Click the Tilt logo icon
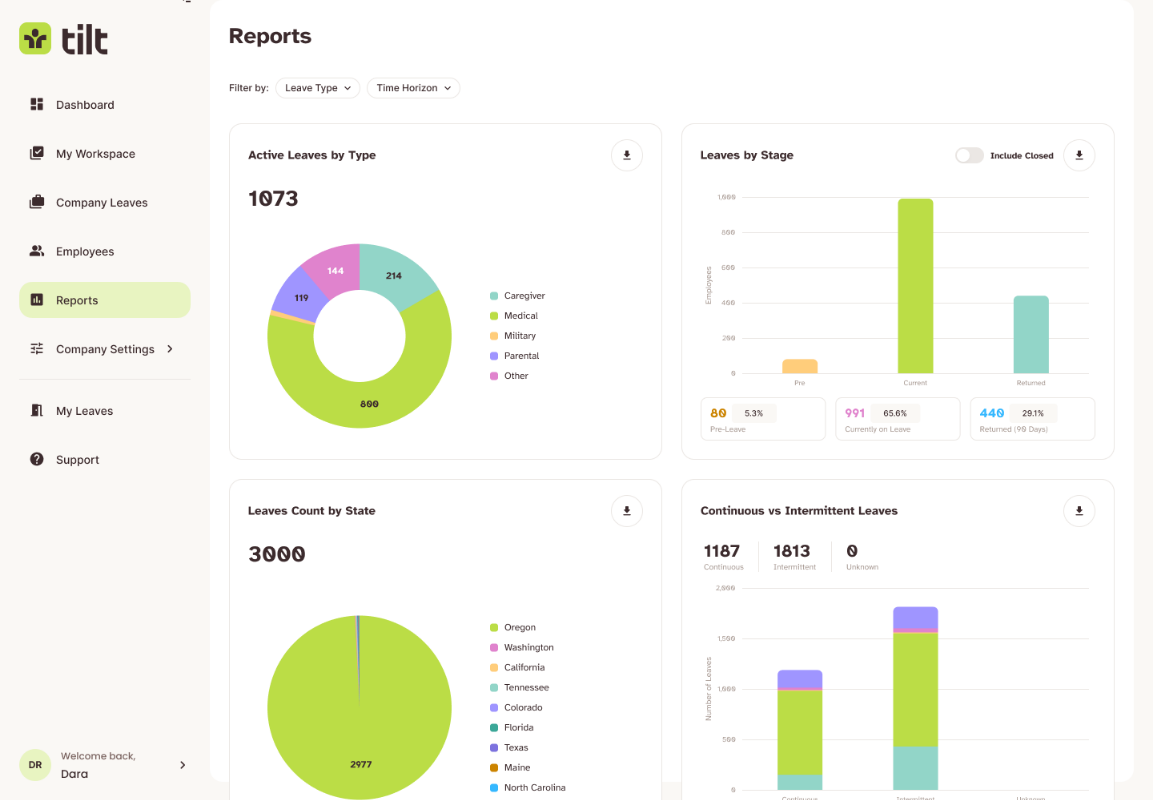Viewport: 1153px width, 800px height. click(35, 38)
